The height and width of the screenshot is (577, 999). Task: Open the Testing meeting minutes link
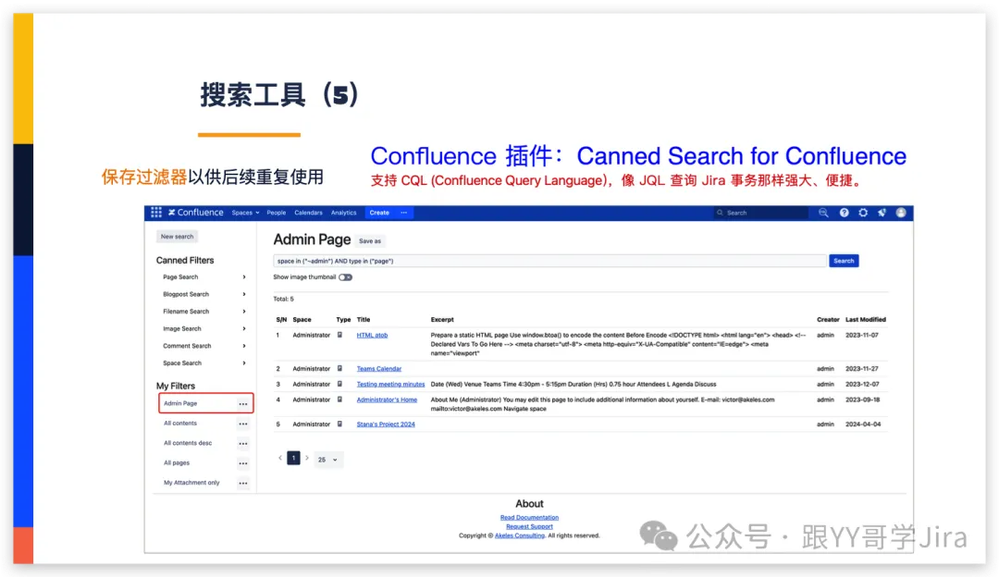(391, 384)
